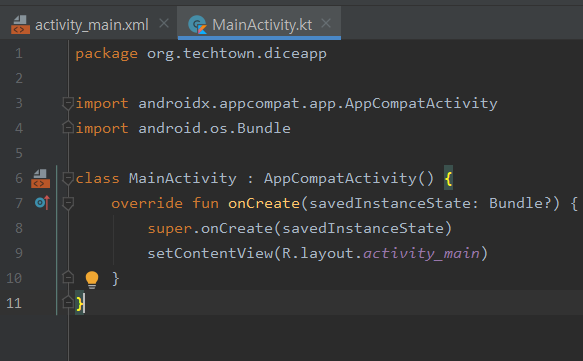
Task: Click the 'savedInstanceState' parameter on line 7
Action: tap(390, 203)
